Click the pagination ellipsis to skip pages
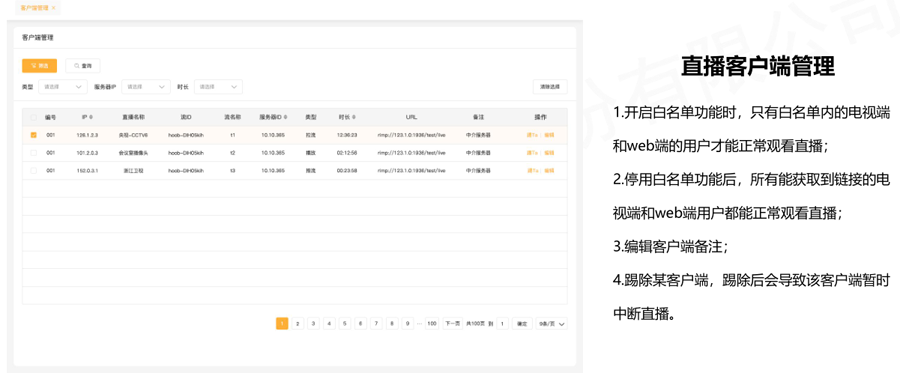This screenshot has width=900, height=382. coord(420,323)
